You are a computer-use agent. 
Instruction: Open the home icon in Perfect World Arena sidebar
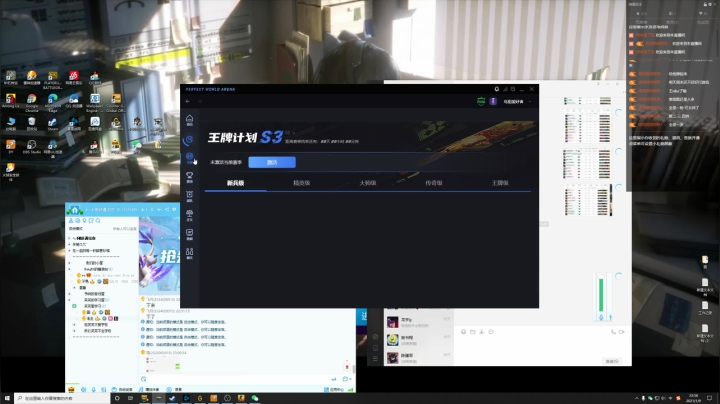tap(189, 120)
